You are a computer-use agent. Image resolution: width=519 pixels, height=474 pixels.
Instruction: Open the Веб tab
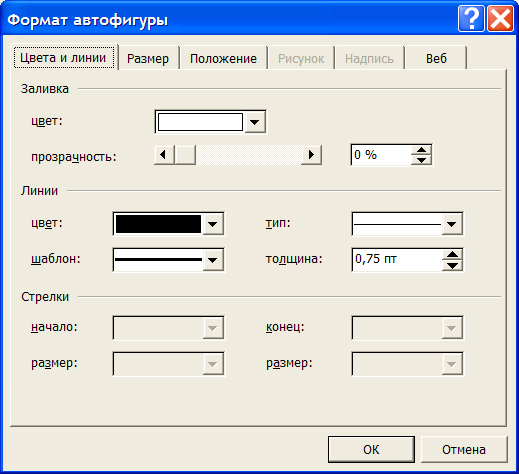pyautogui.click(x=436, y=59)
